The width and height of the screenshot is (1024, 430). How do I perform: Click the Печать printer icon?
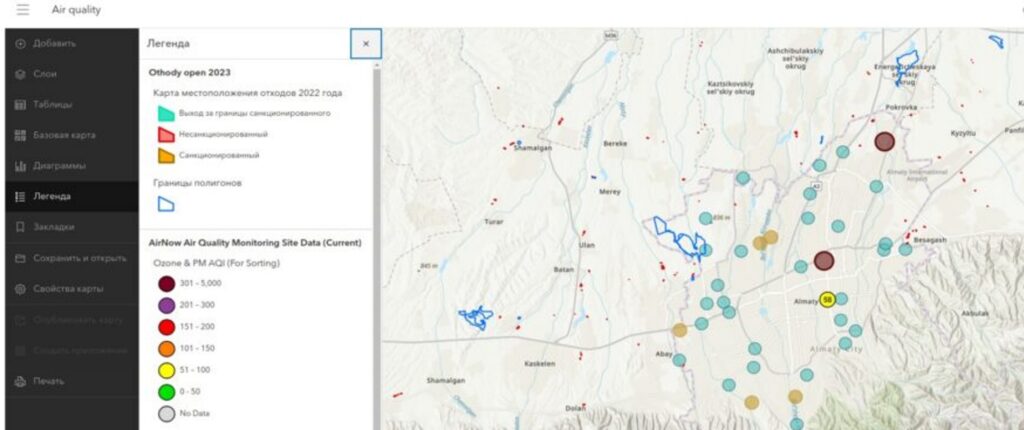(20, 381)
